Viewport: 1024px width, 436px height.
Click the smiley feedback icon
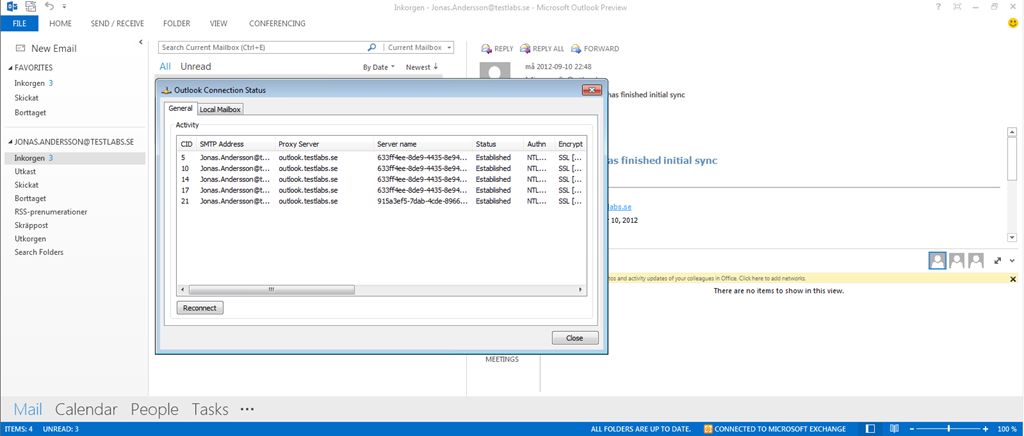(x=1013, y=23)
